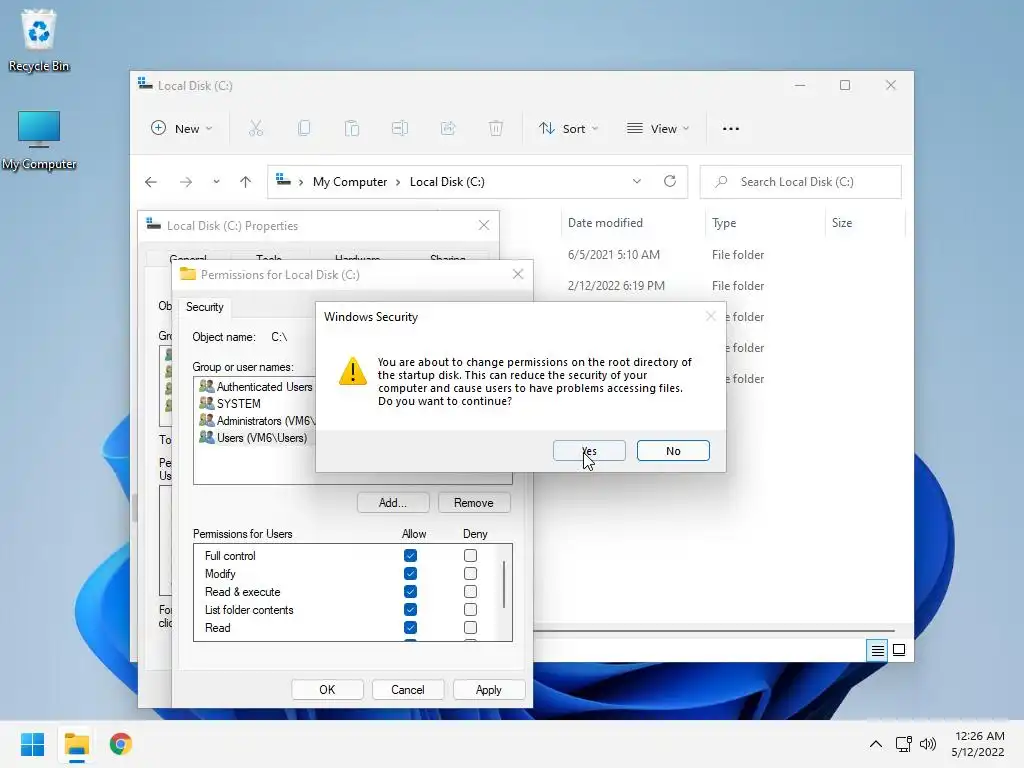The height and width of the screenshot is (768, 1024).
Task: Go up one folder level arrow
Action: (x=245, y=182)
